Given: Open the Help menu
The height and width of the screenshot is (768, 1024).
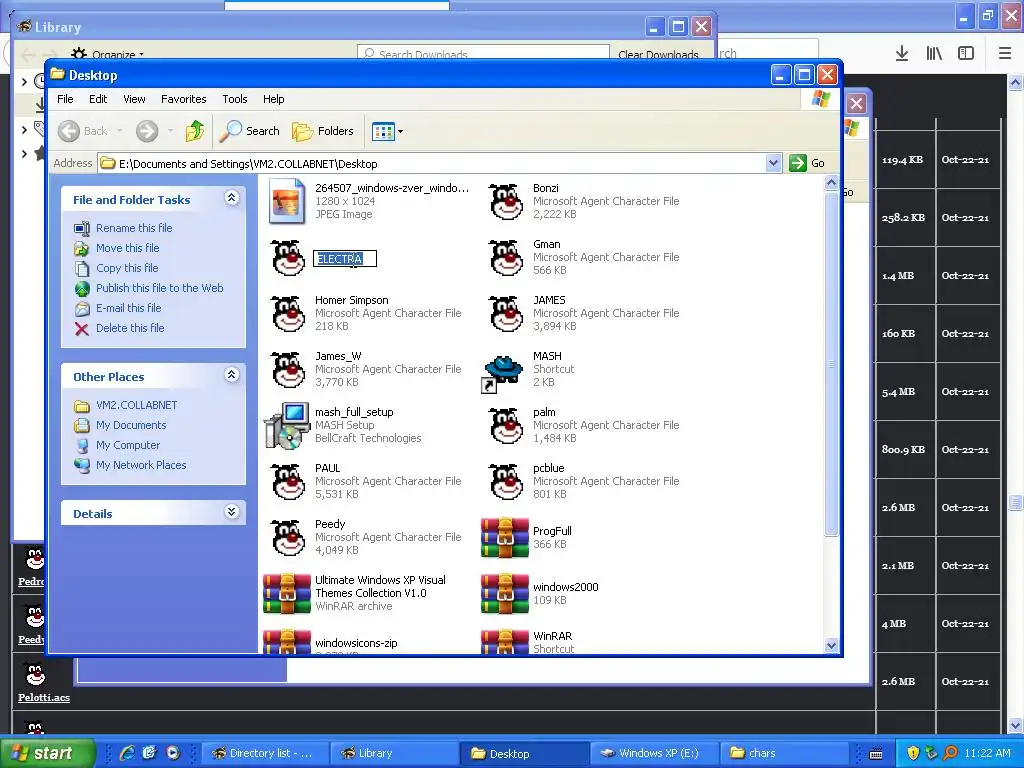Looking at the screenshot, I should [274, 99].
